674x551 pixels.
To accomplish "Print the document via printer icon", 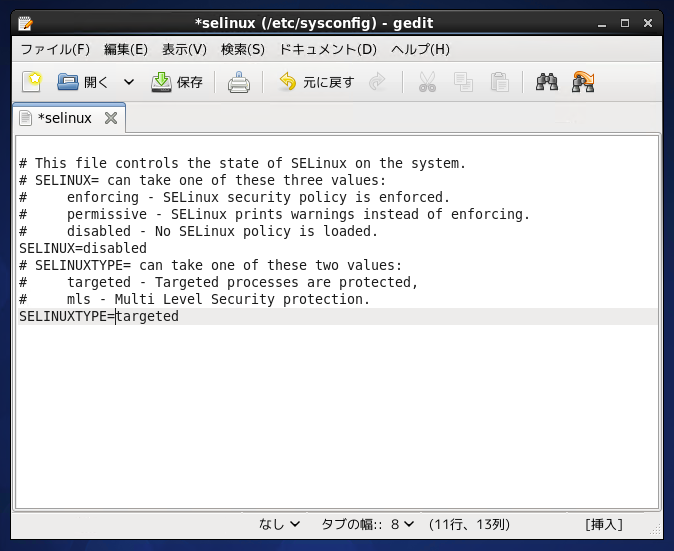I will pos(239,82).
